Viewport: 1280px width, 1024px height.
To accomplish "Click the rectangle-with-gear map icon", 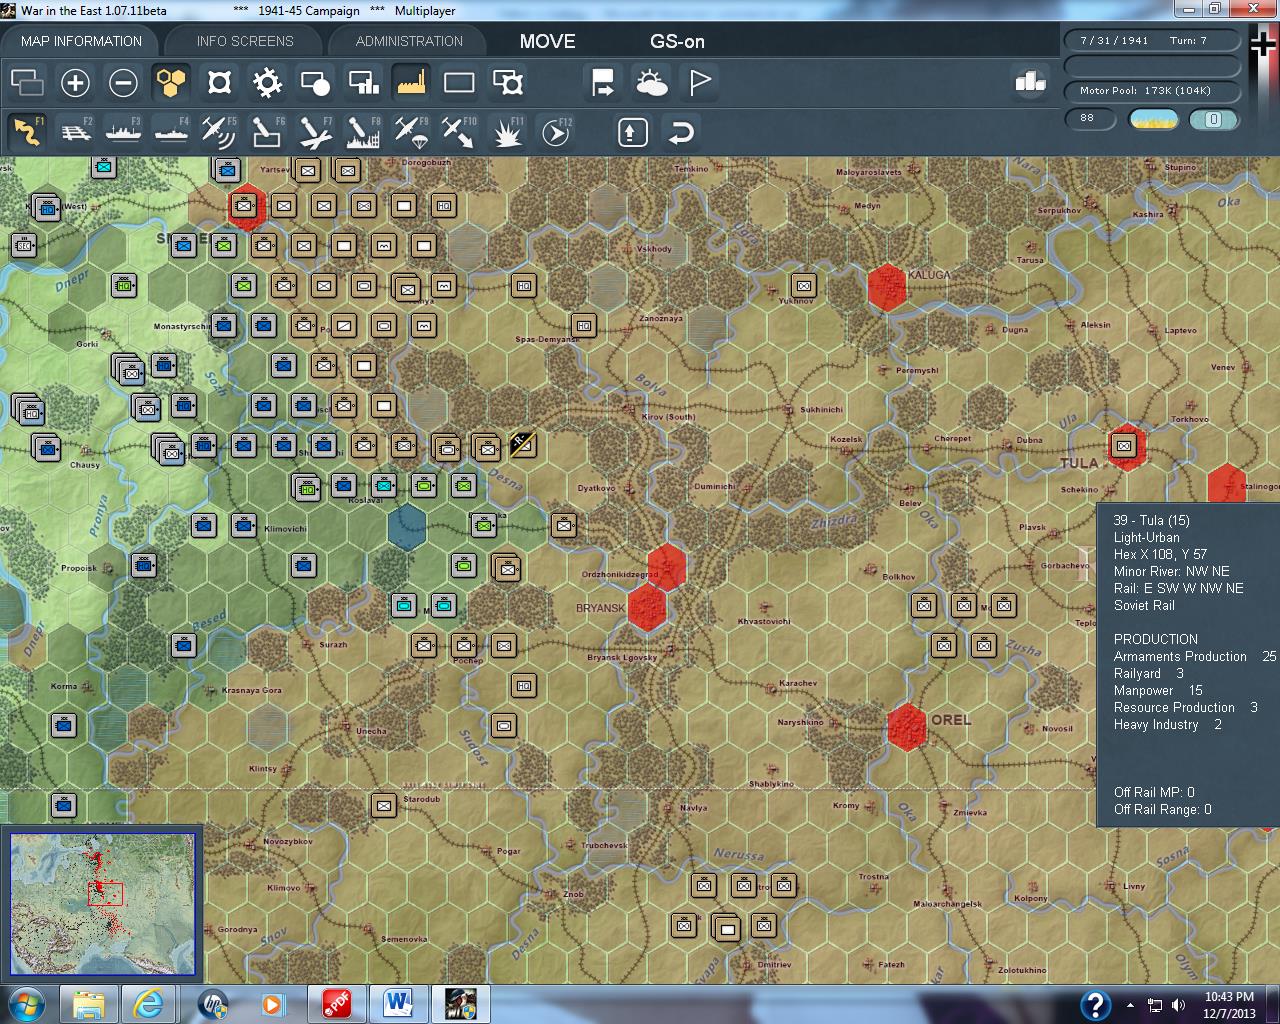I will point(507,82).
